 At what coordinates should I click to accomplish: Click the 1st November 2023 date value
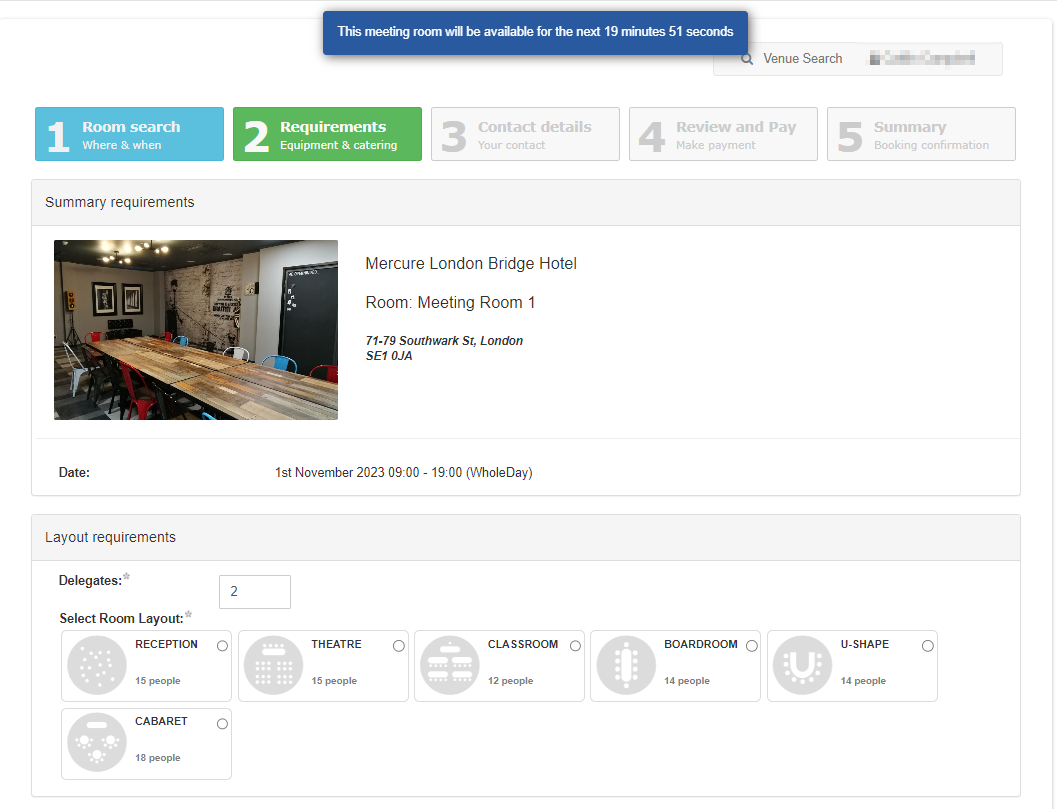tap(404, 473)
